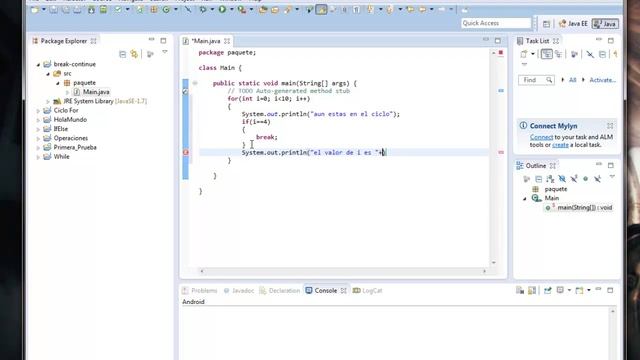
Task: Click the External Tools run icon
Action: 242,9
